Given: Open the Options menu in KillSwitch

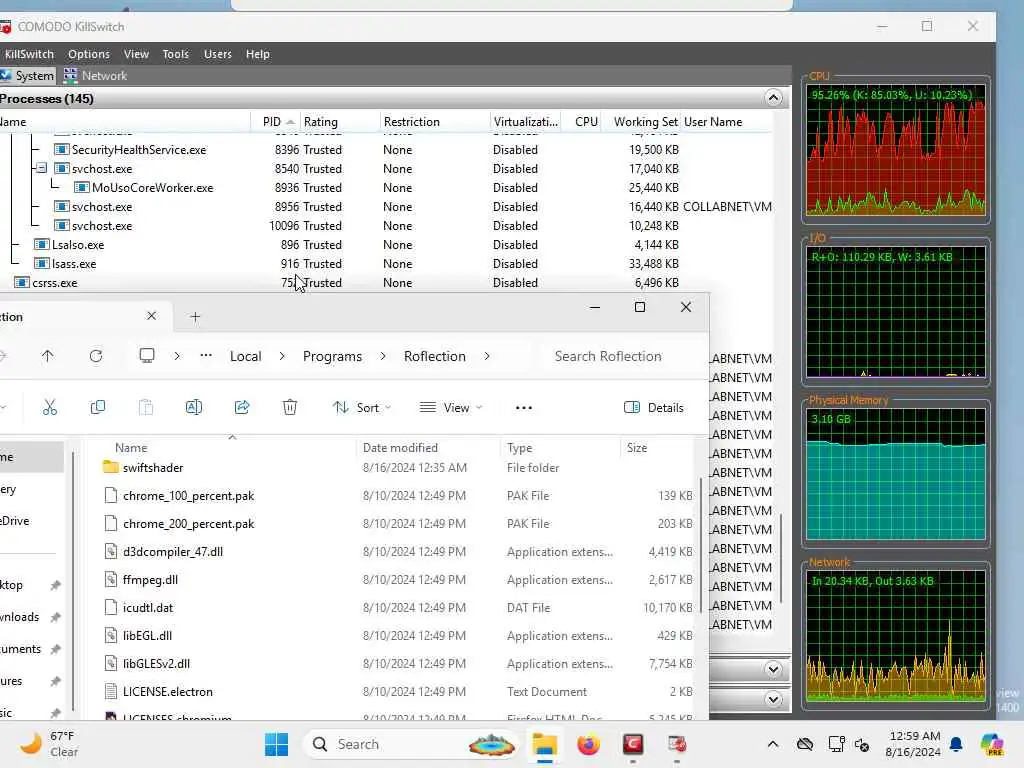Looking at the screenshot, I should pyautogui.click(x=89, y=54).
